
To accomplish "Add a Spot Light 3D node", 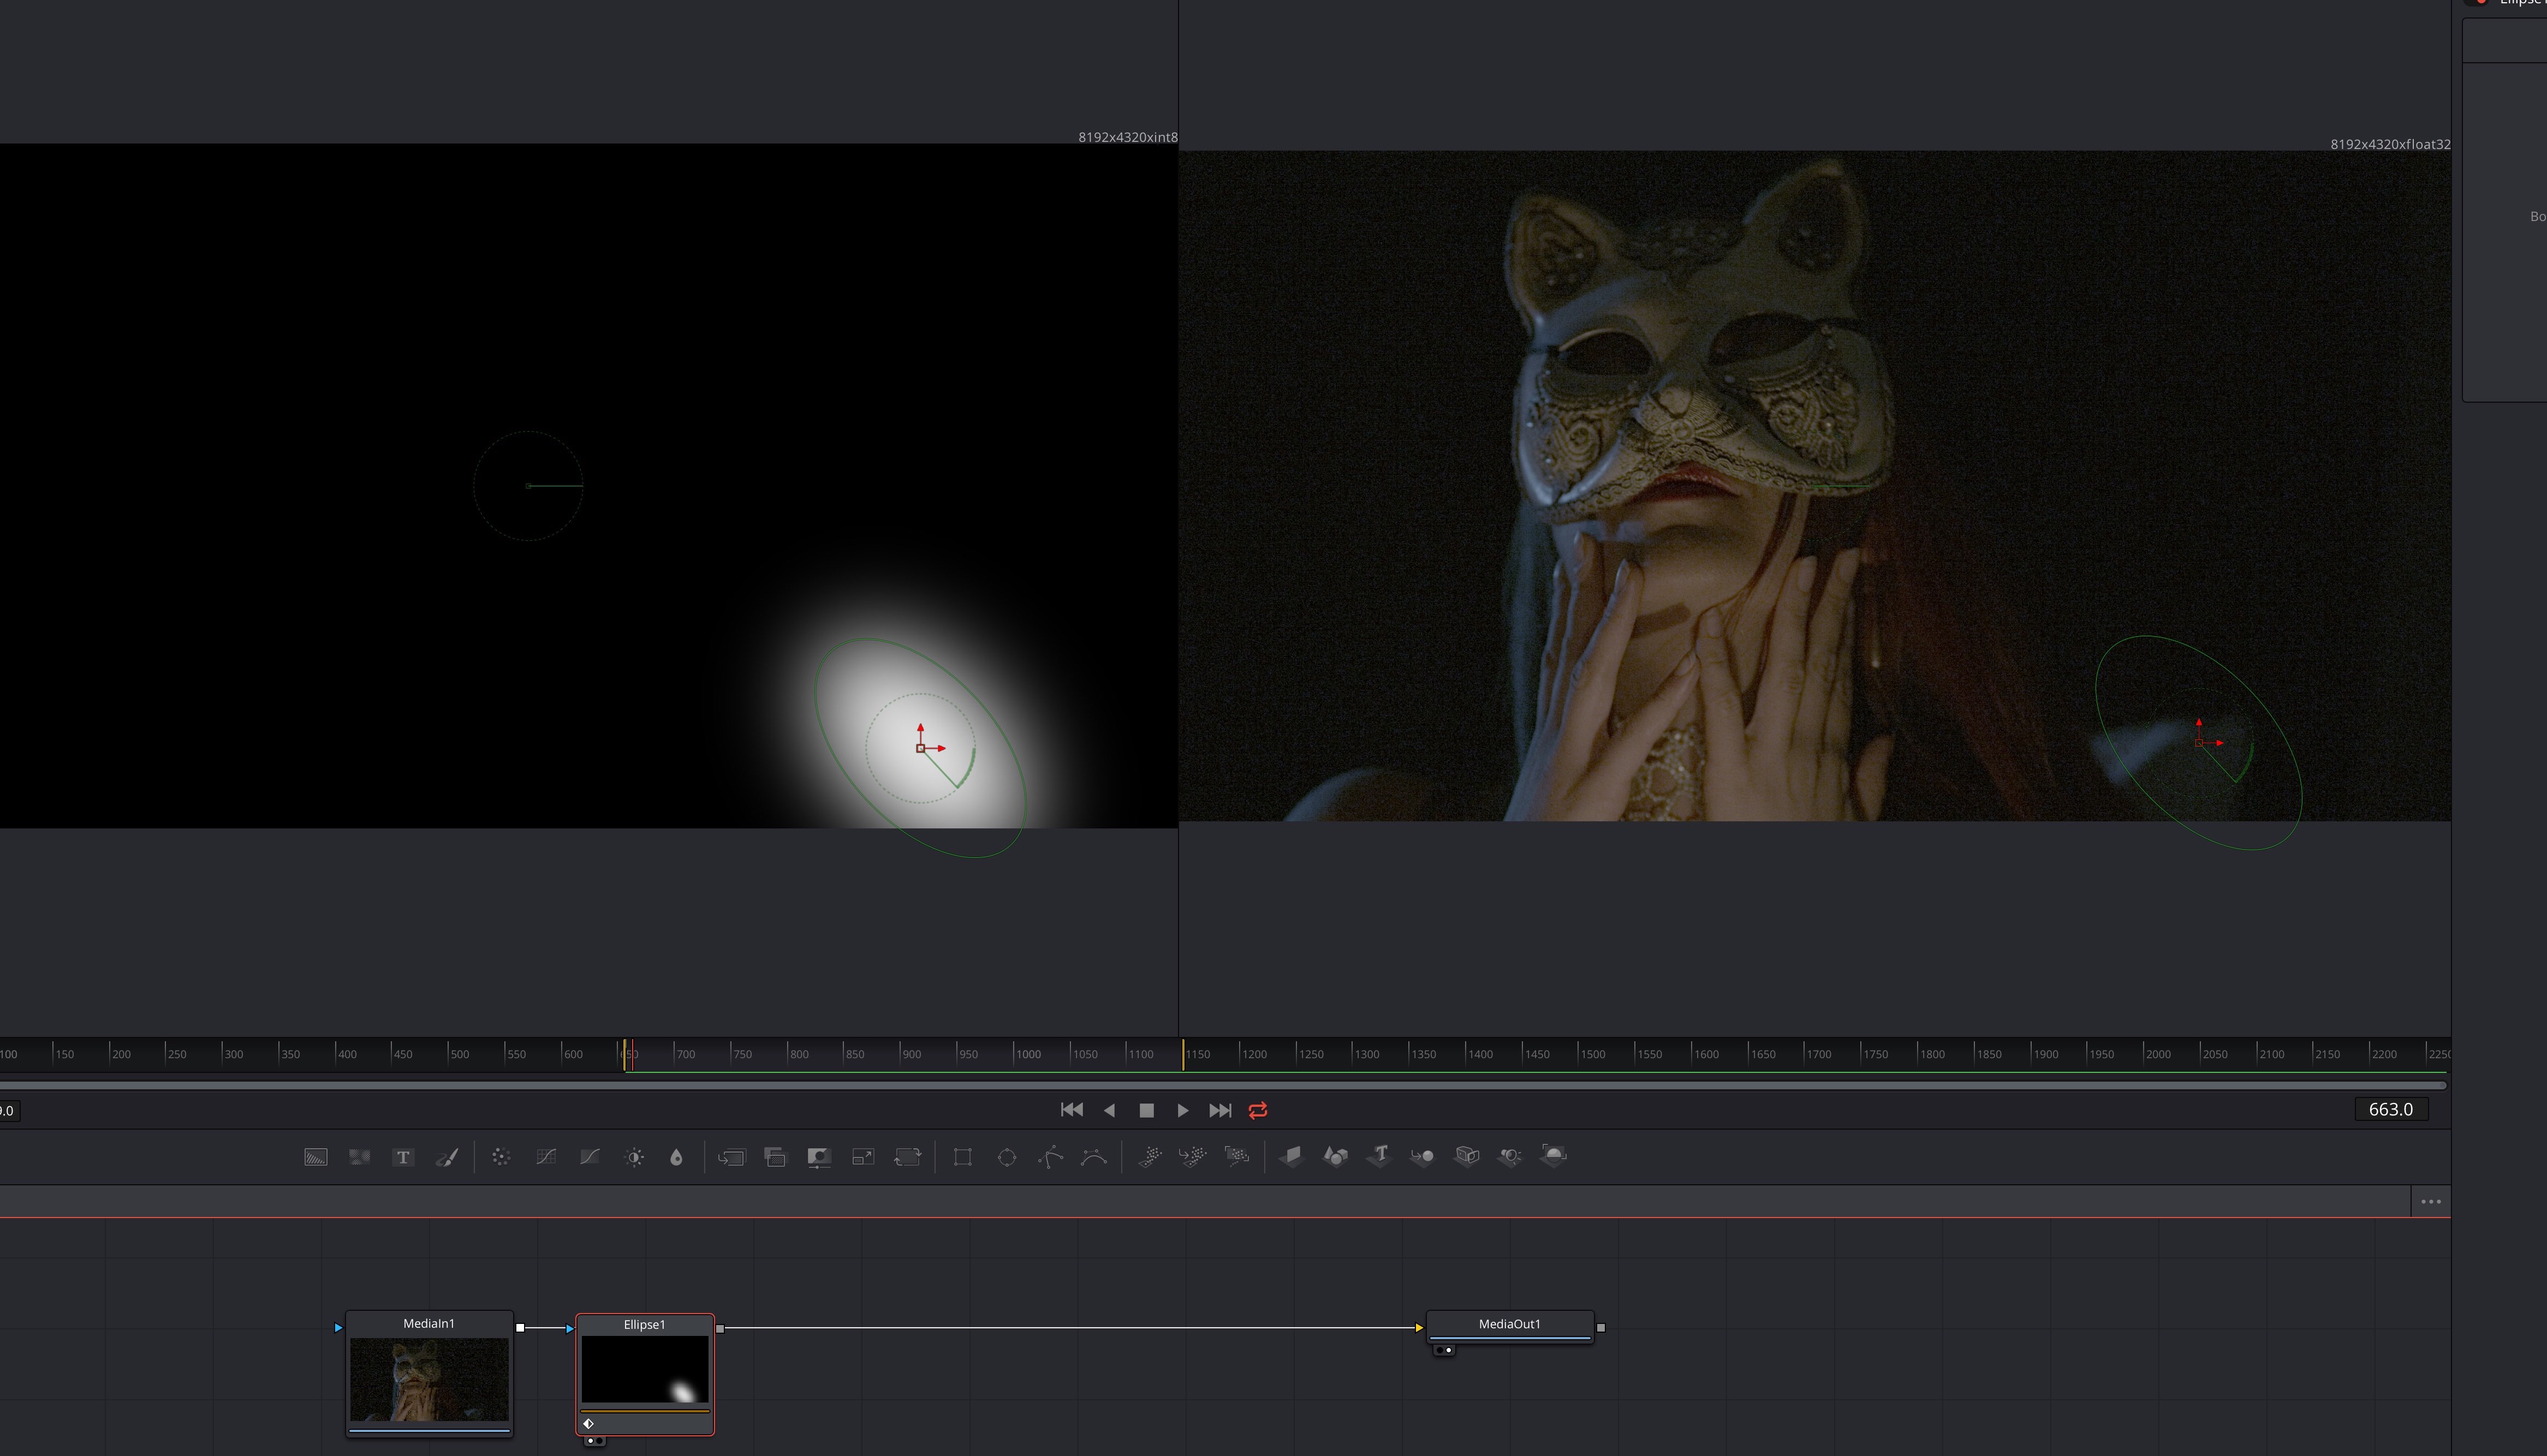I will [x=1510, y=1157].
